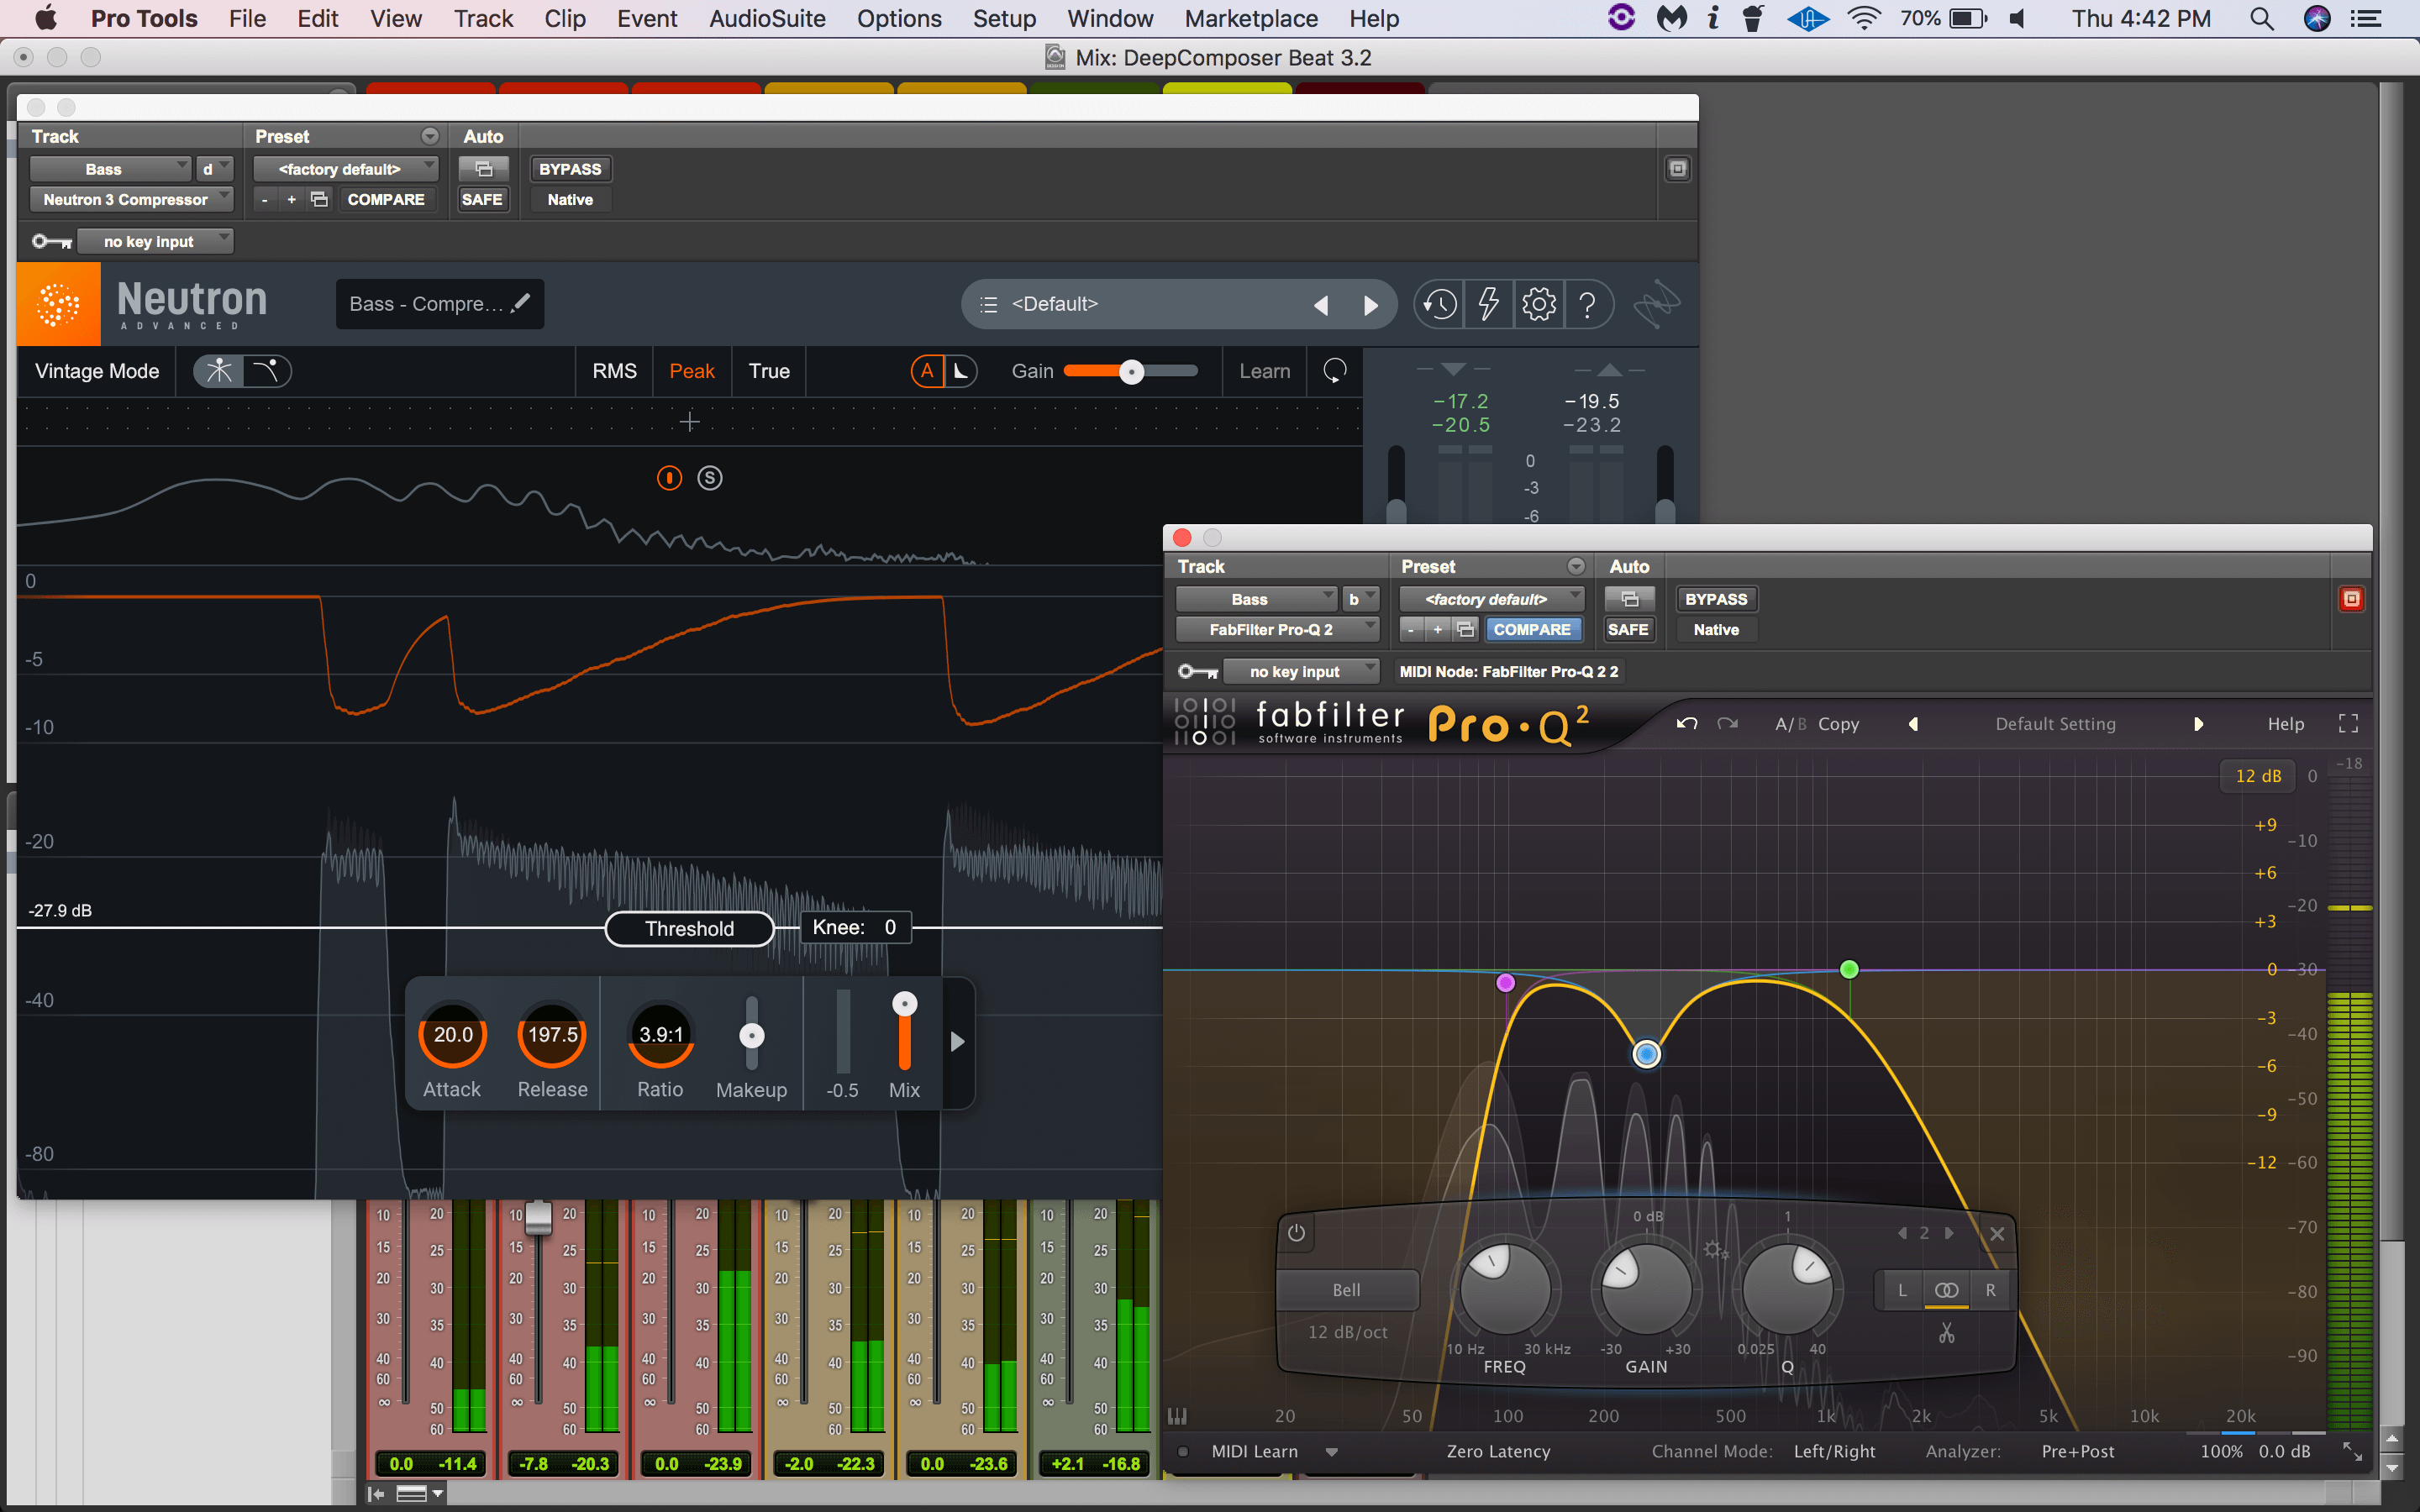Screen dimensions: 2420x1512
Task: Open no key input dropdown in Neutron window
Action: pos(155,241)
